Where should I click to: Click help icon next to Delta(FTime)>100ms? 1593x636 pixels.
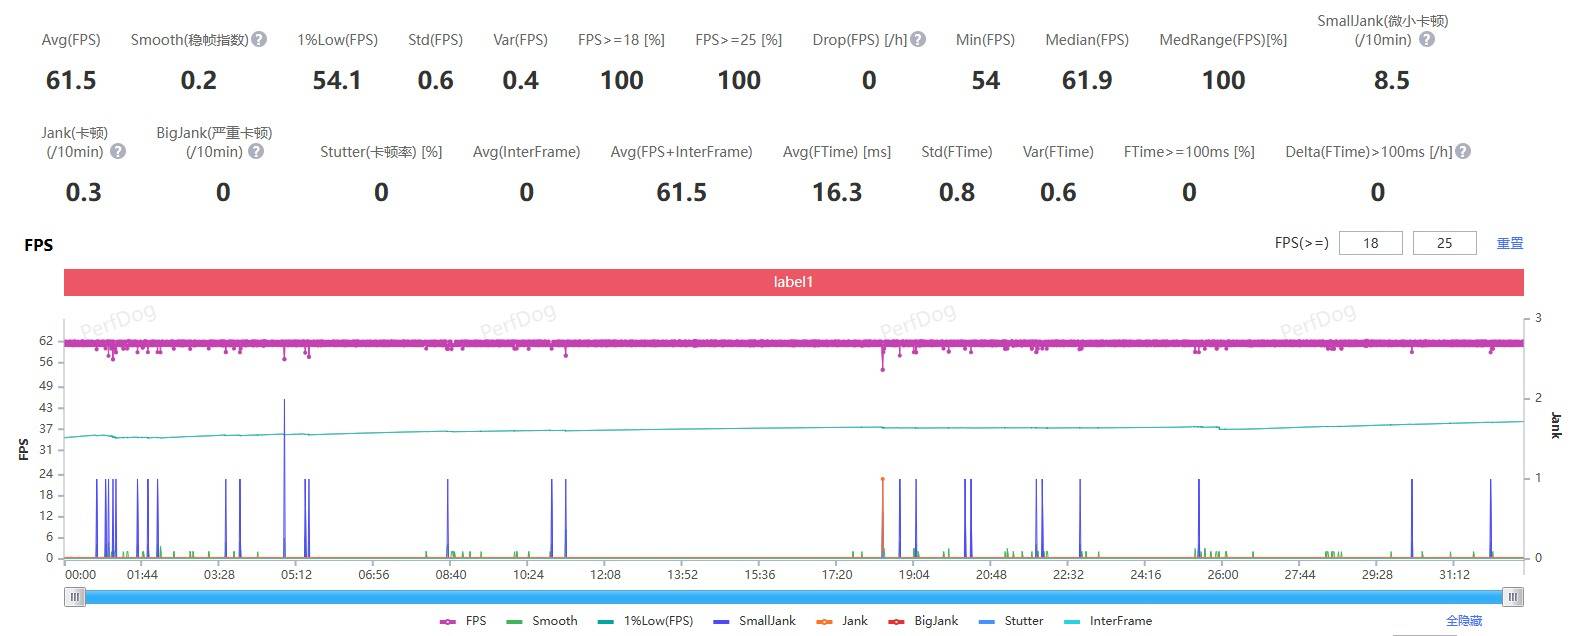pyautogui.click(x=1463, y=152)
